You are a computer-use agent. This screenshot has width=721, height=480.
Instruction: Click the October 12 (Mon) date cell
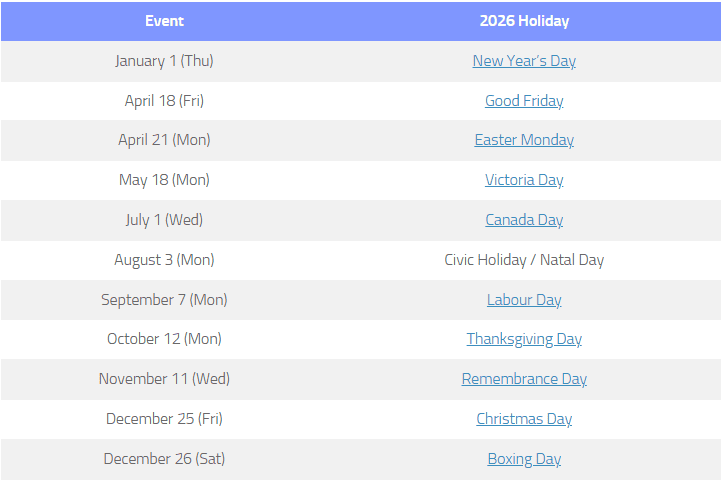[164, 339]
